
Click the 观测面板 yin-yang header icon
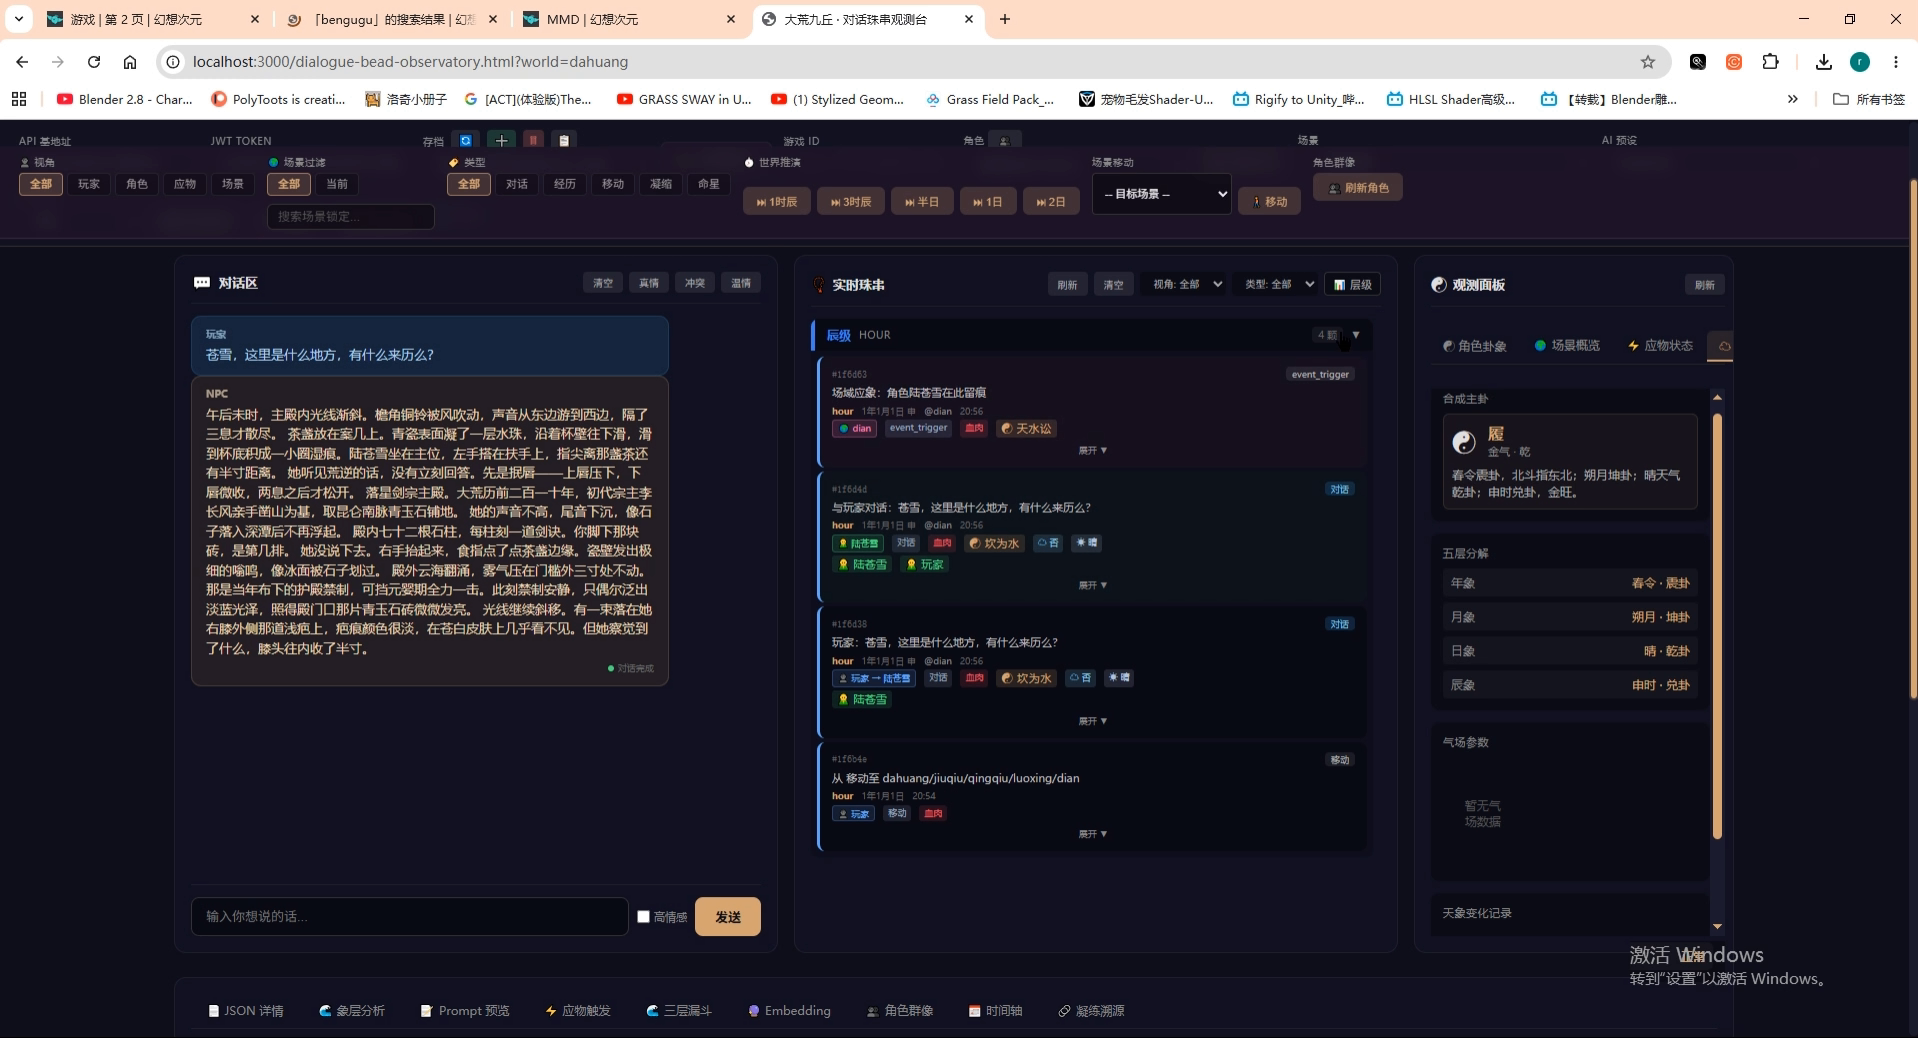point(1439,285)
